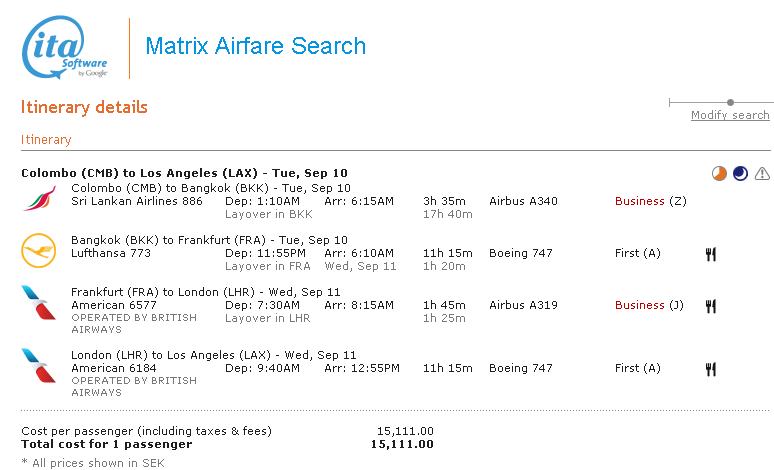Click the Lufthansa crane logo
This screenshot has width=774, height=470.
(x=38, y=250)
